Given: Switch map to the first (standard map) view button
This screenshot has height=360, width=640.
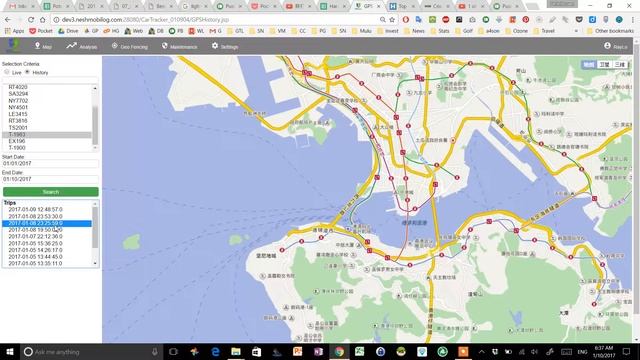Looking at the screenshot, I should [x=589, y=64].
